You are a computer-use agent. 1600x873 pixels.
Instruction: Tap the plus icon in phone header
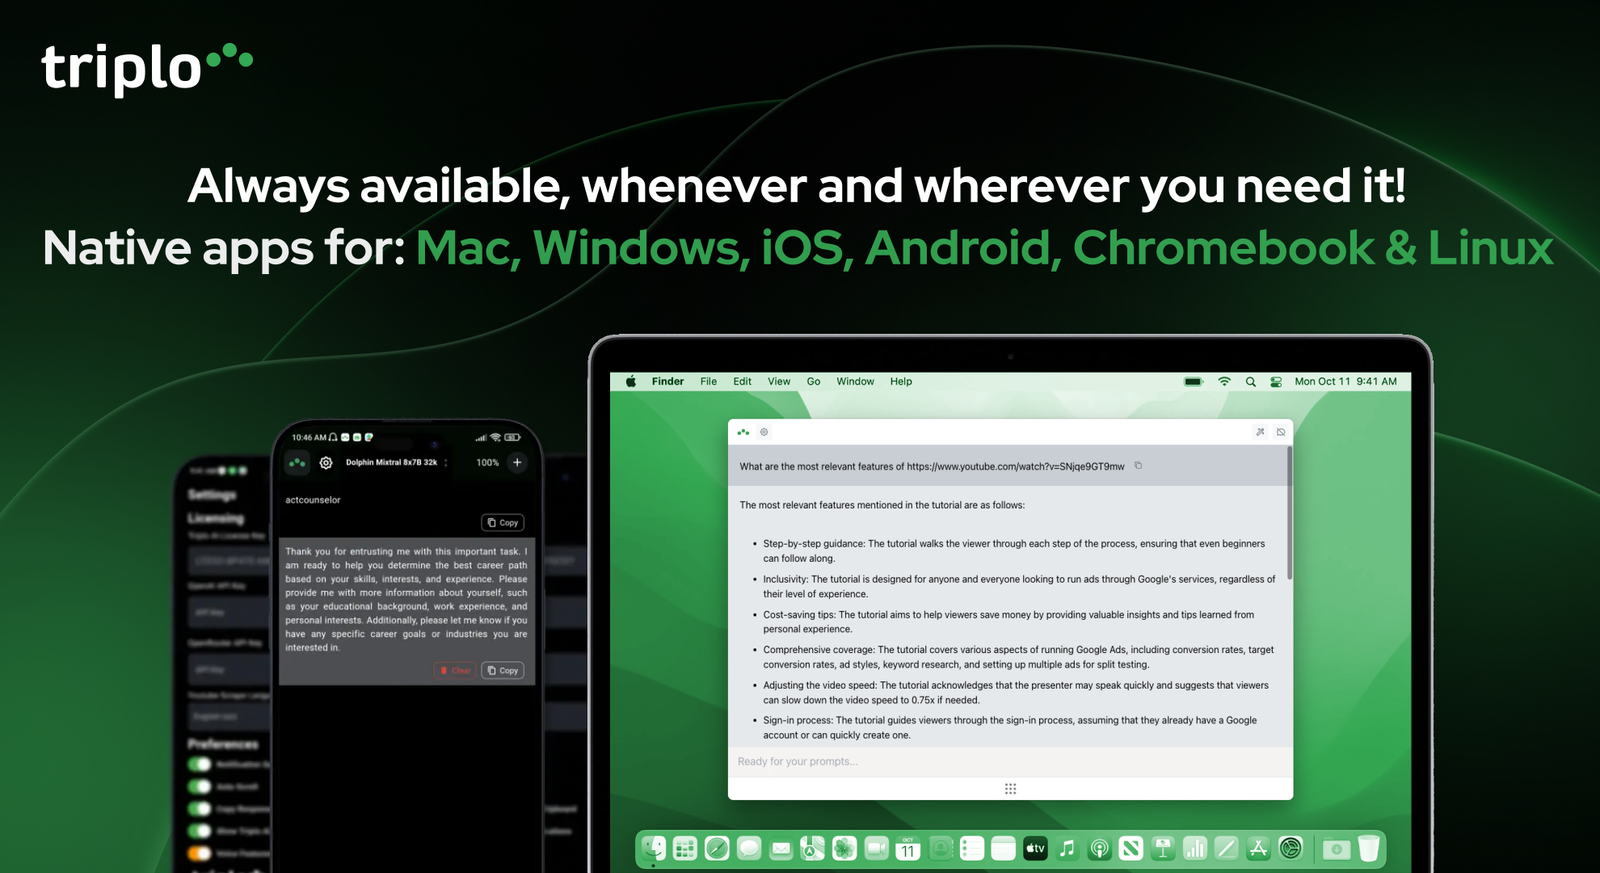point(517,462)
